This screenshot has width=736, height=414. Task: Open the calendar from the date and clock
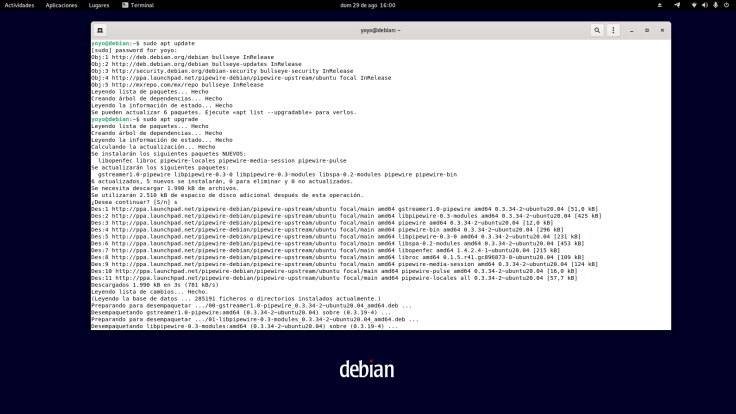[x=367, y=6]
